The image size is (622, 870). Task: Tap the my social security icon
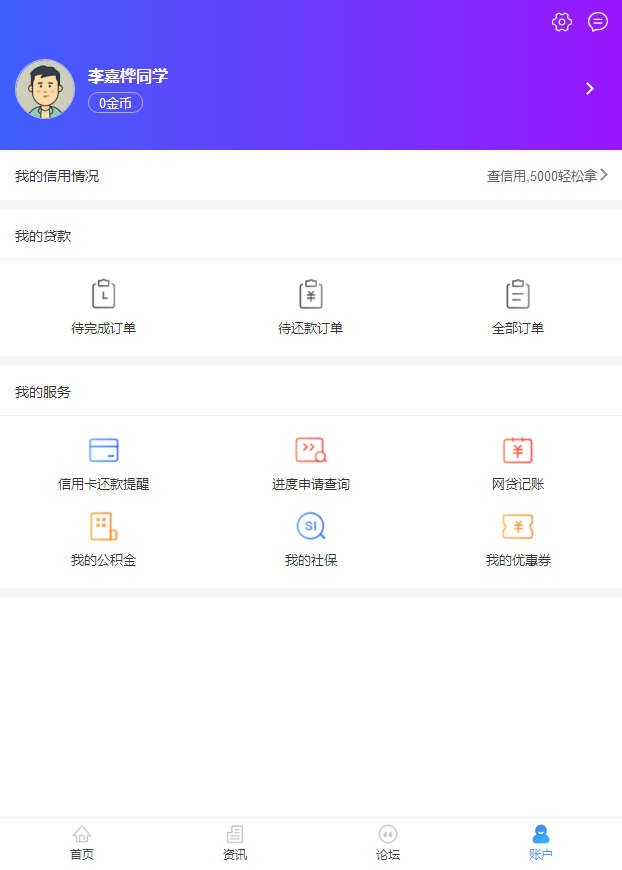point(311,526)
